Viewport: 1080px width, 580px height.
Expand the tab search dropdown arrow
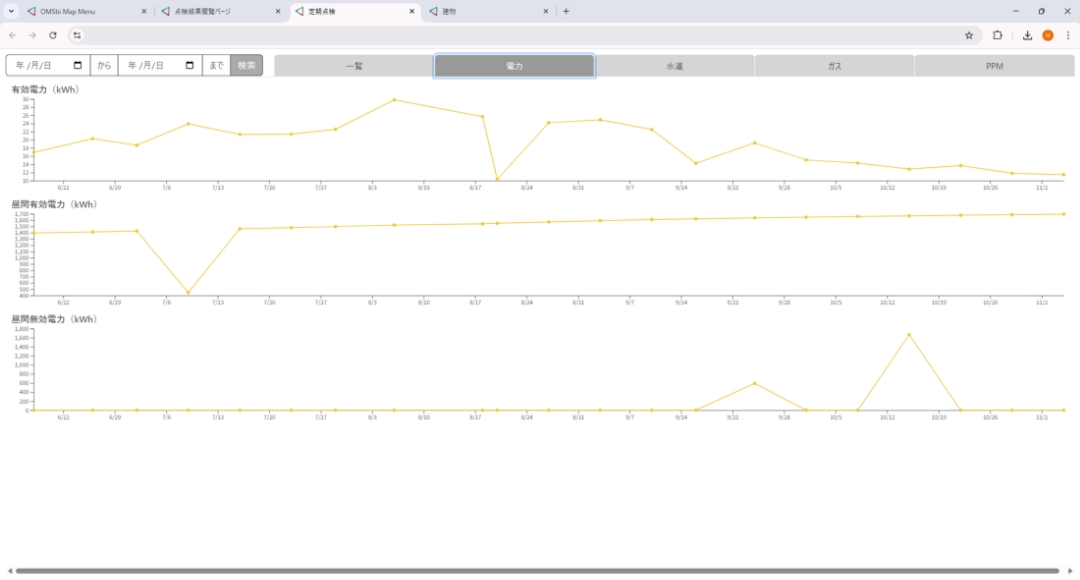click(x=12, y=11)
